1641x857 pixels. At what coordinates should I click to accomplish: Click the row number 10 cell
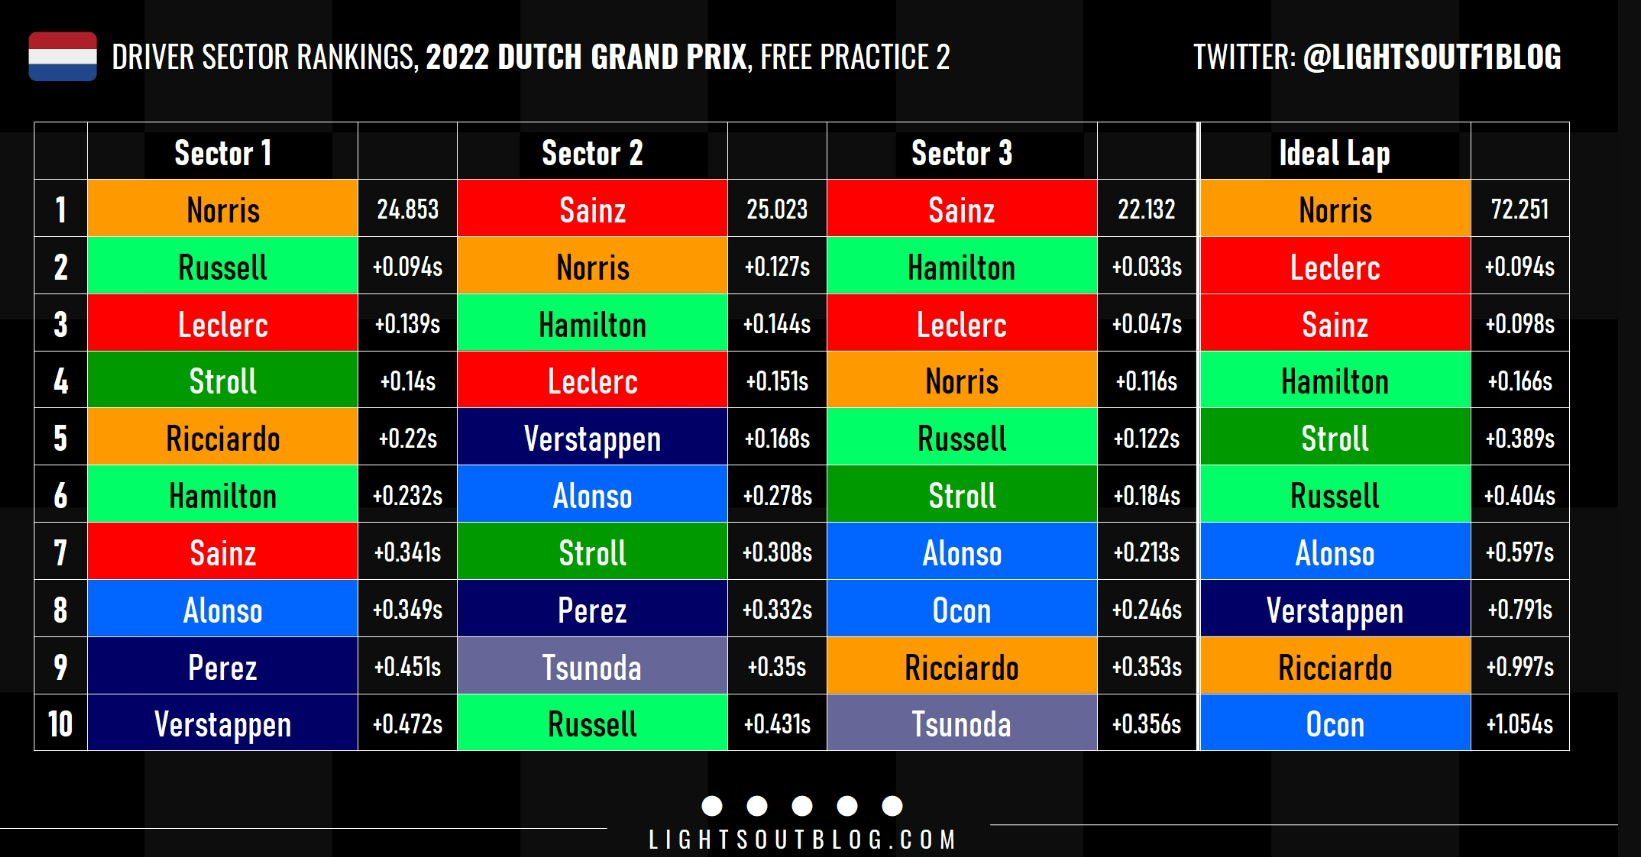point(61,723)
